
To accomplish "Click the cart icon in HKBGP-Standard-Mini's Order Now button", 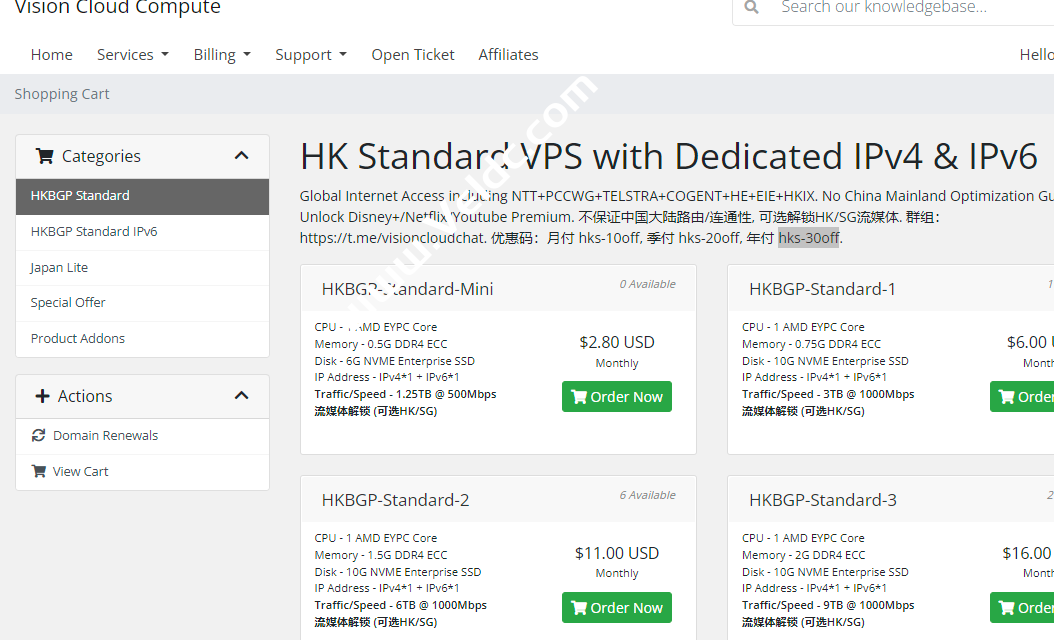I will [580, 396].
